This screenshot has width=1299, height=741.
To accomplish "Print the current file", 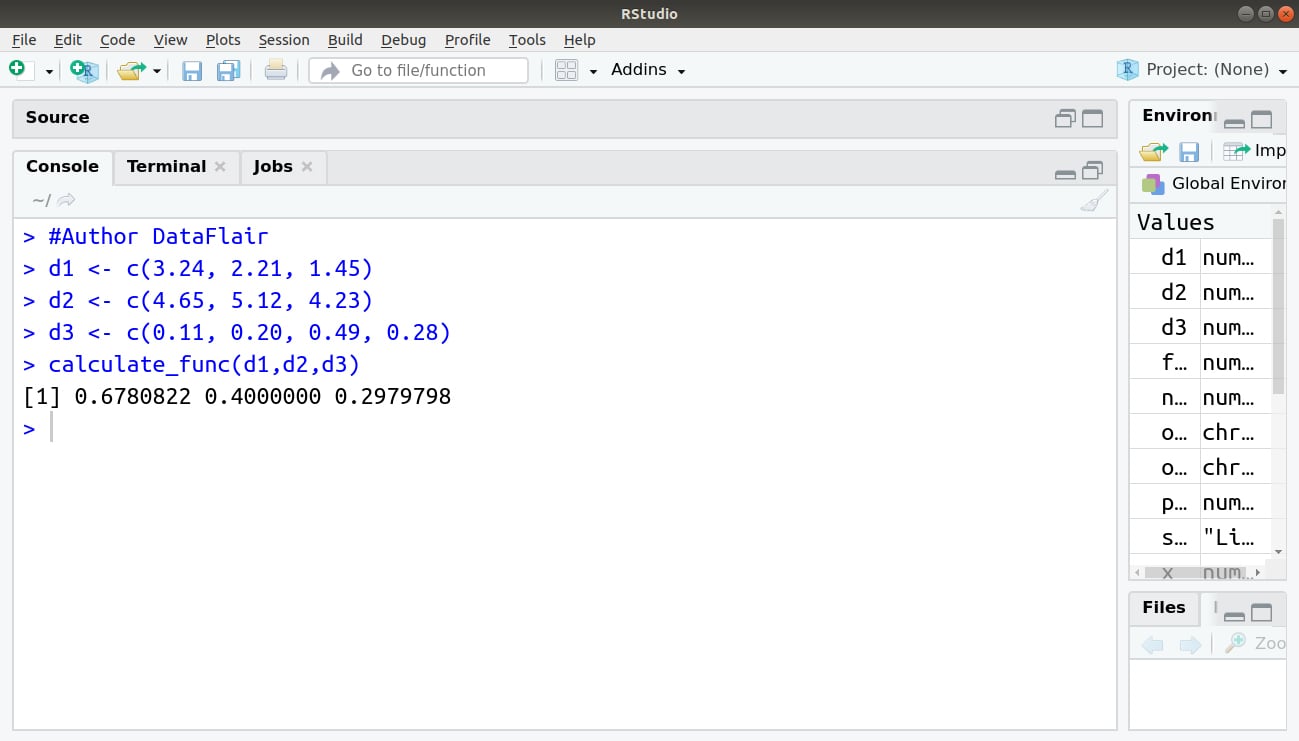I will tap(276, 70).
